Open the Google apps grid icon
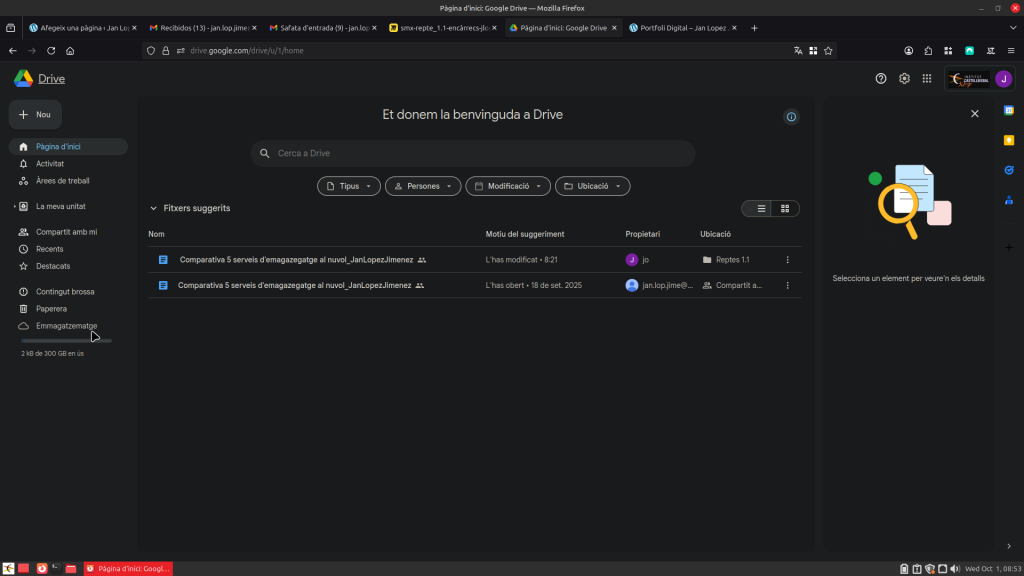 pos(927,79)
